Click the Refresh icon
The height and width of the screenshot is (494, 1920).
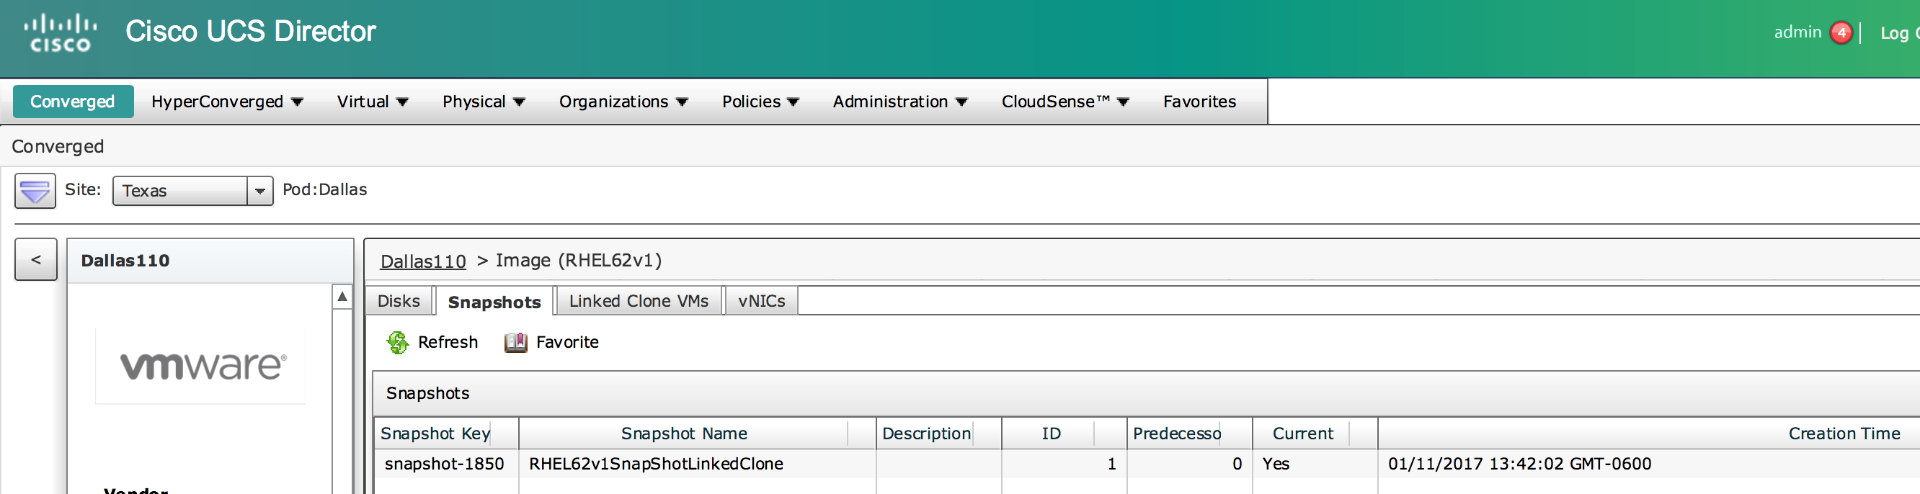point(398,343)
